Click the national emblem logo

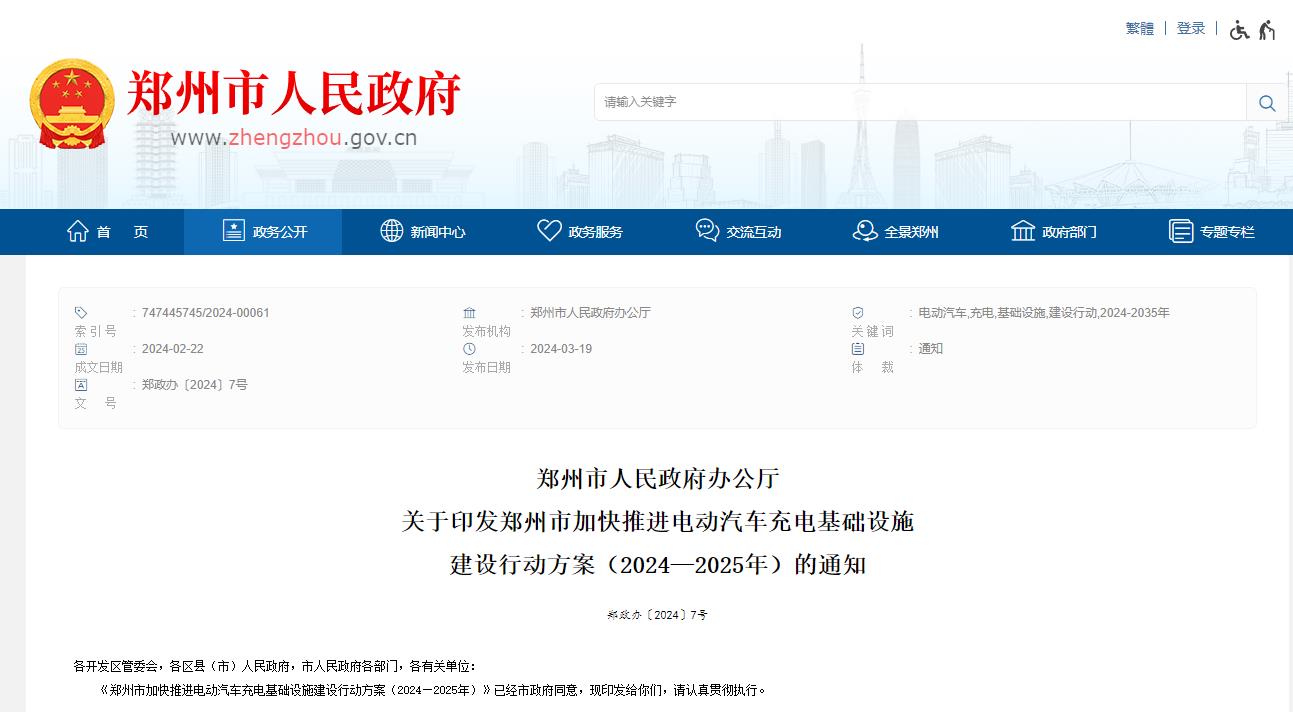click(x=72, y=104)
